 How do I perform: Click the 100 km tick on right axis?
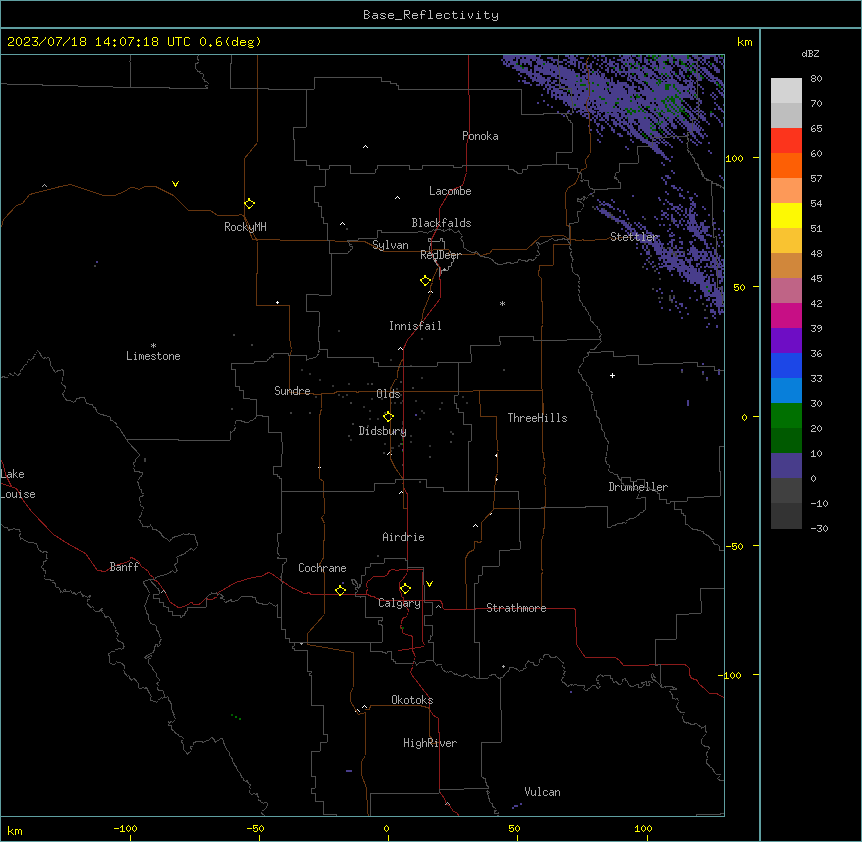[734, 158]
